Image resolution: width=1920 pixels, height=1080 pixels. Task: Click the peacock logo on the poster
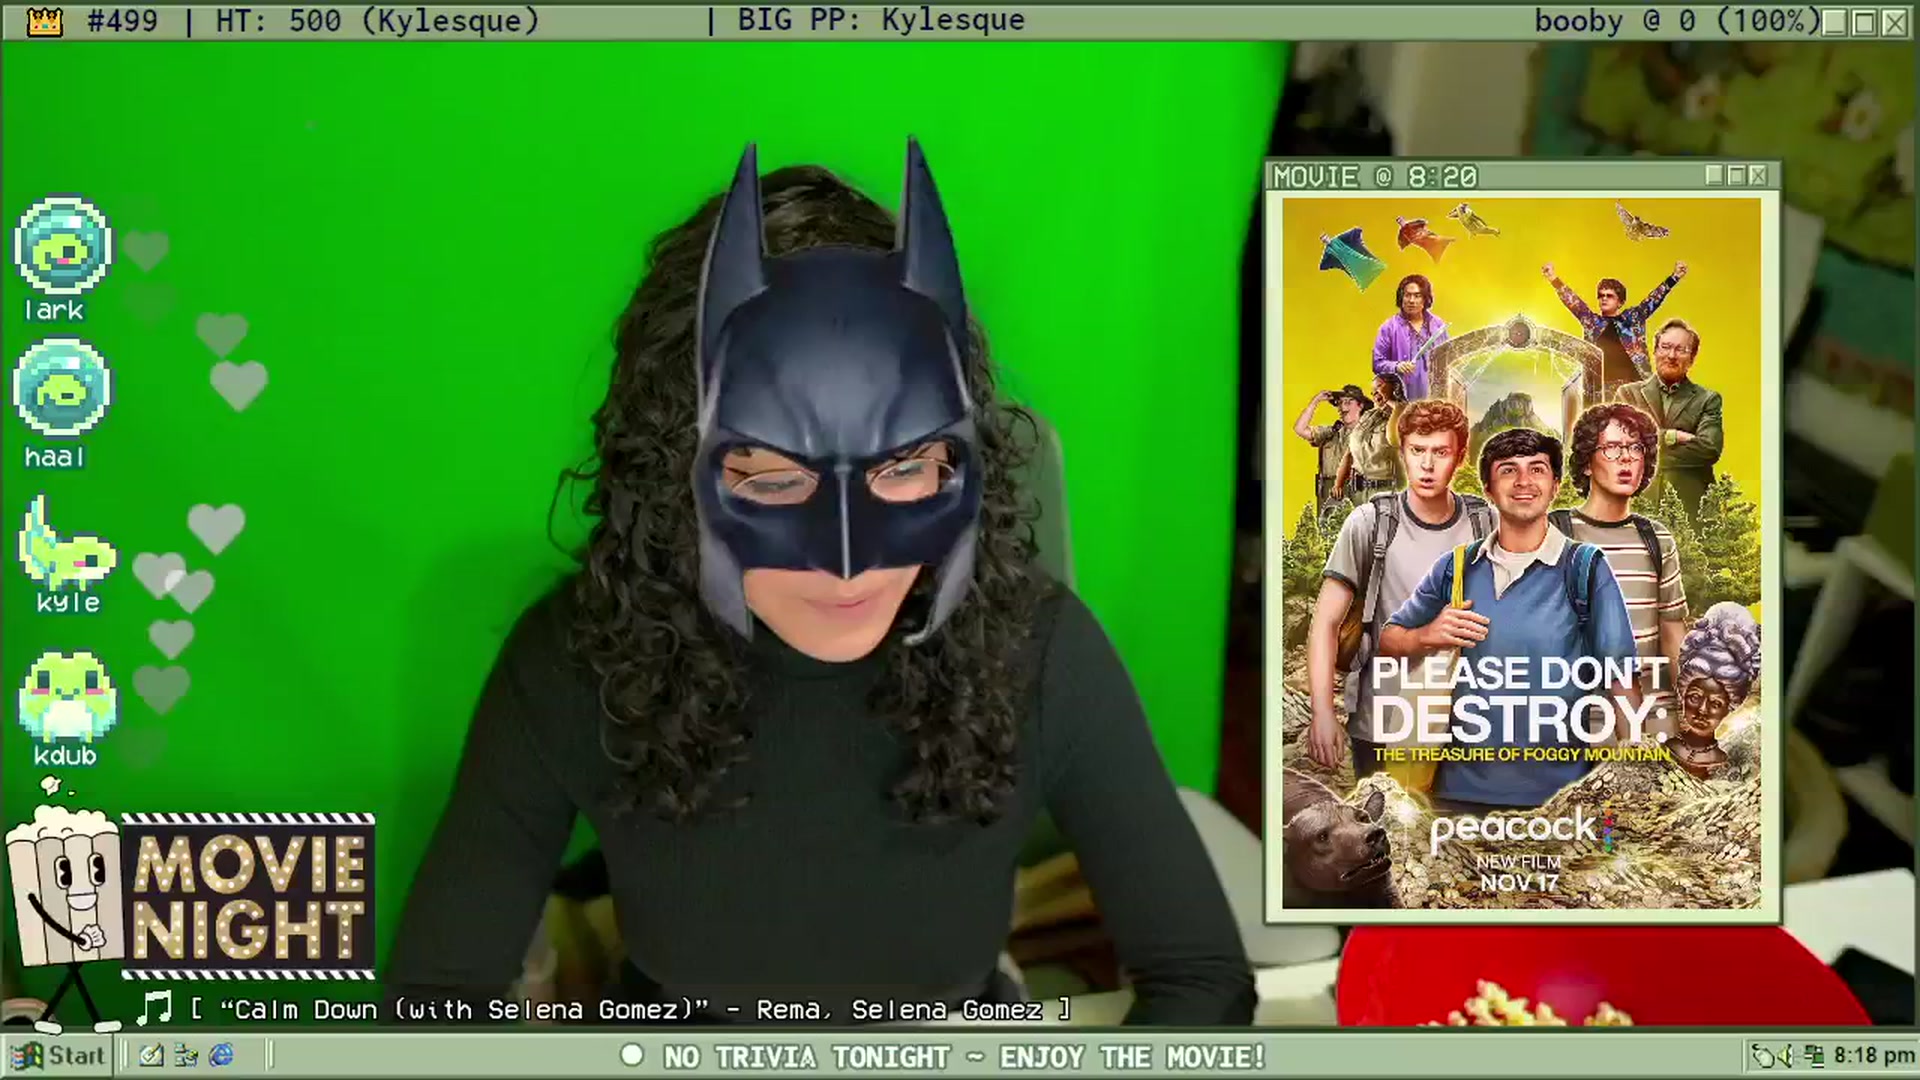click(x=1520, y=829)
